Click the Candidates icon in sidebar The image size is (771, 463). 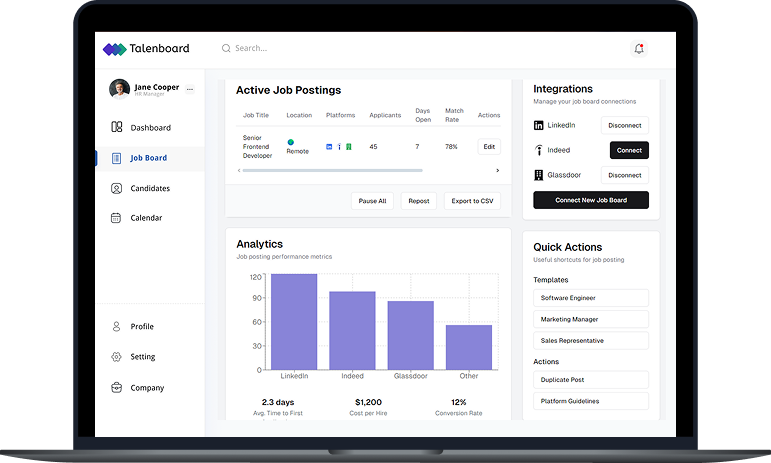point(117,188)
